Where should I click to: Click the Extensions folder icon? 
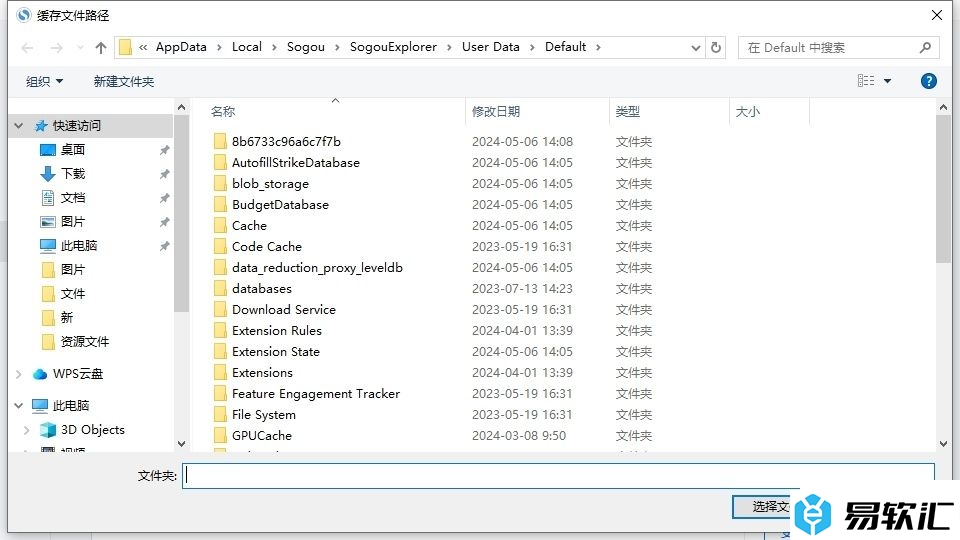220,372
